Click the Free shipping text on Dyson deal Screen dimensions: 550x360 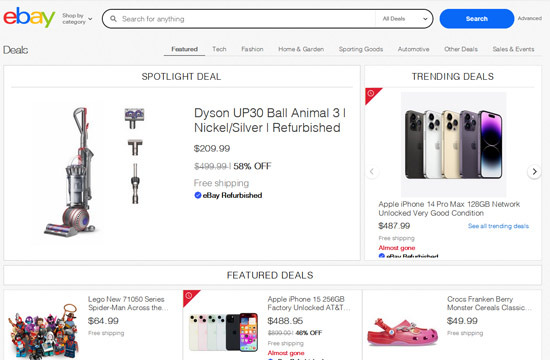click(x=221, y=183)
